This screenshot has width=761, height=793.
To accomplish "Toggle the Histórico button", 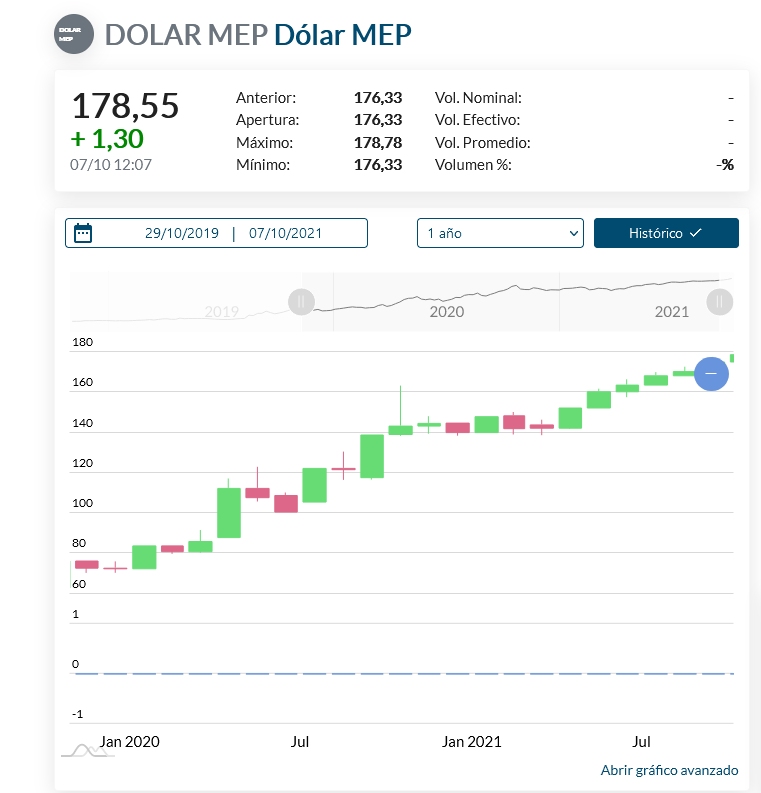I will [665, 233].
